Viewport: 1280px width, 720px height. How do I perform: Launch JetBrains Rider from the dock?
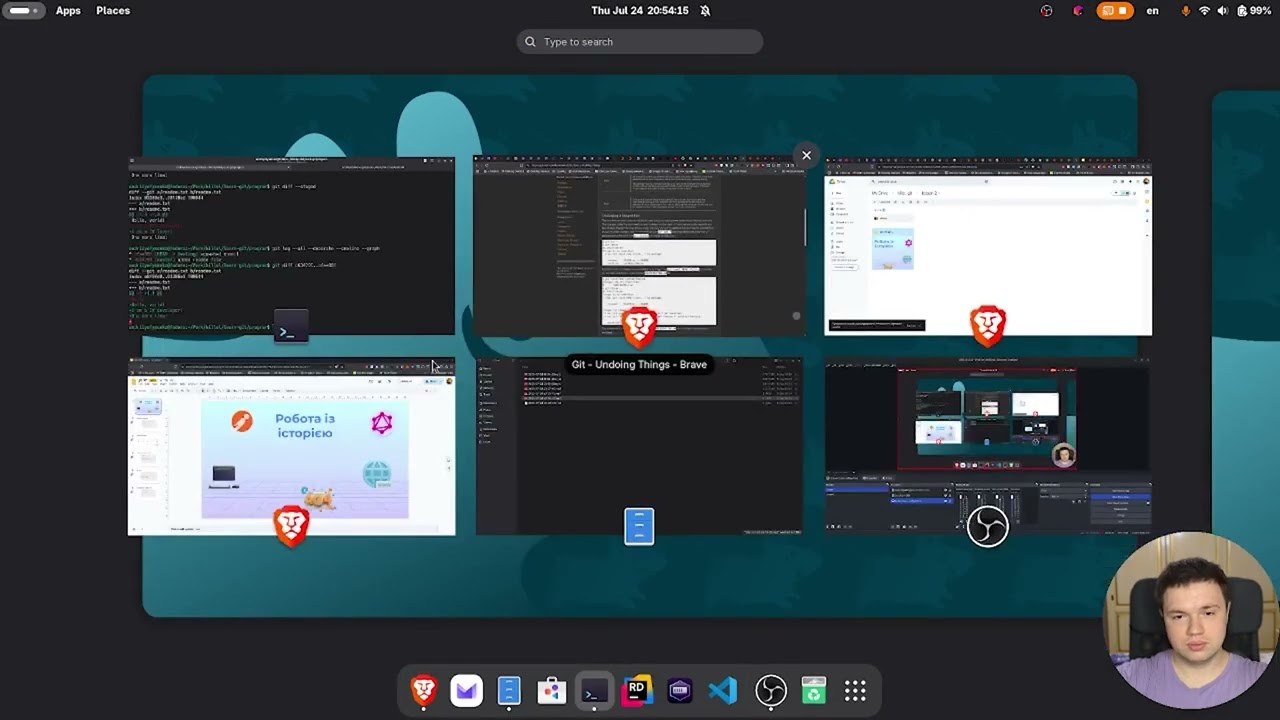[637, 691]
